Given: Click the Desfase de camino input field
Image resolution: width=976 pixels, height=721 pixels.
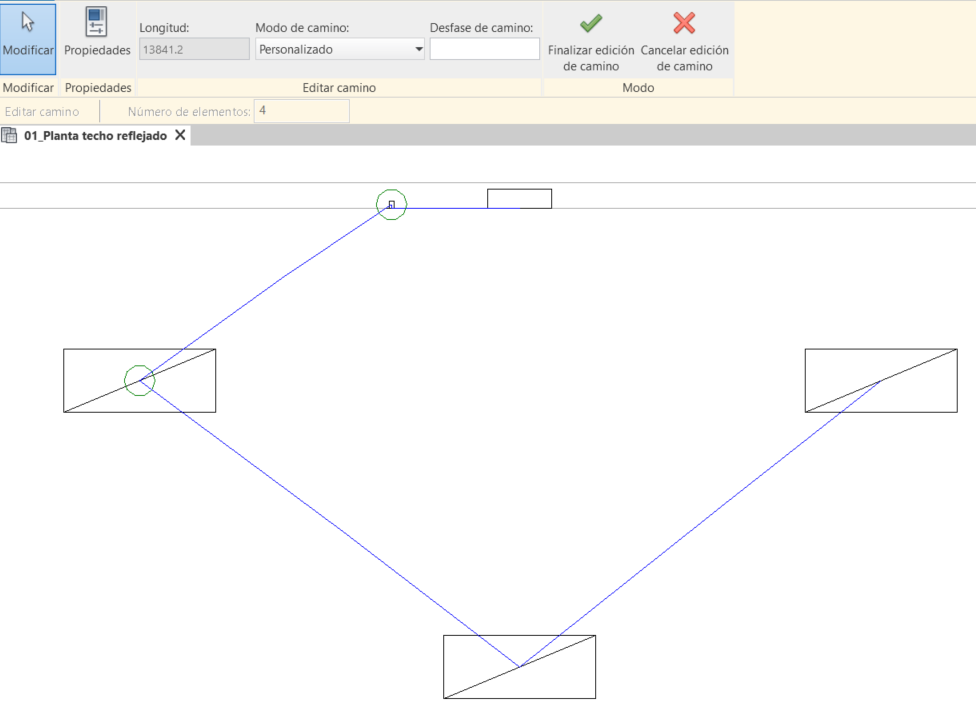Looking at the screenshot, I should pos(484,49).
